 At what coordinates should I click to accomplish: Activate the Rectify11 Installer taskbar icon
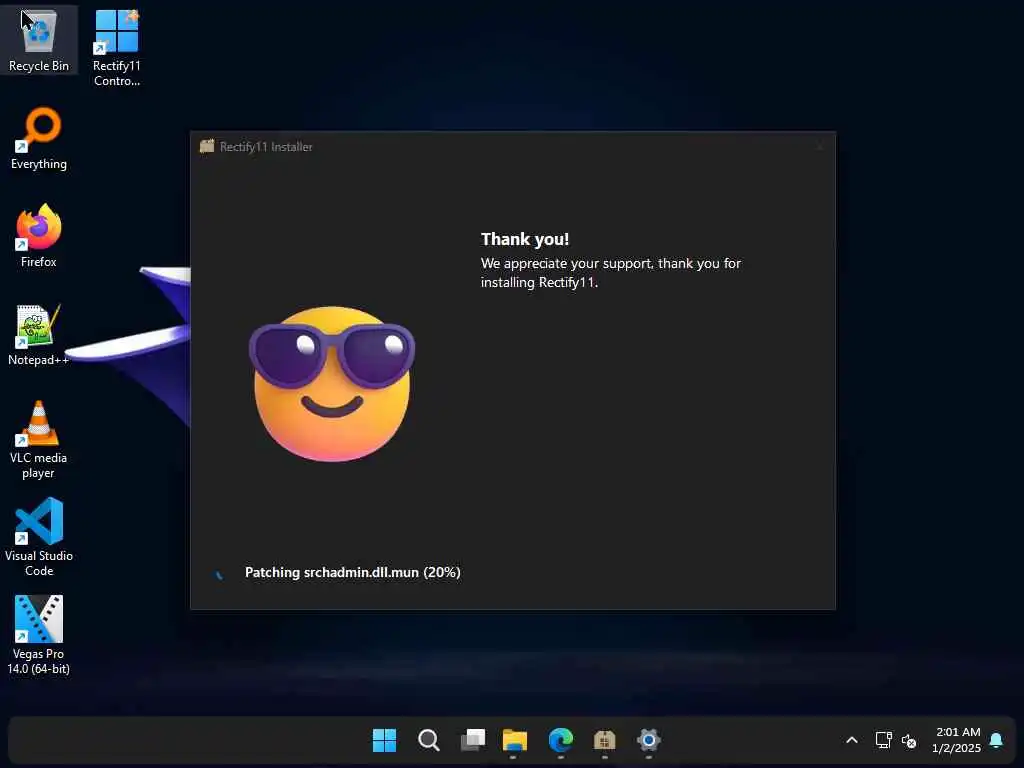pos(605,741)
